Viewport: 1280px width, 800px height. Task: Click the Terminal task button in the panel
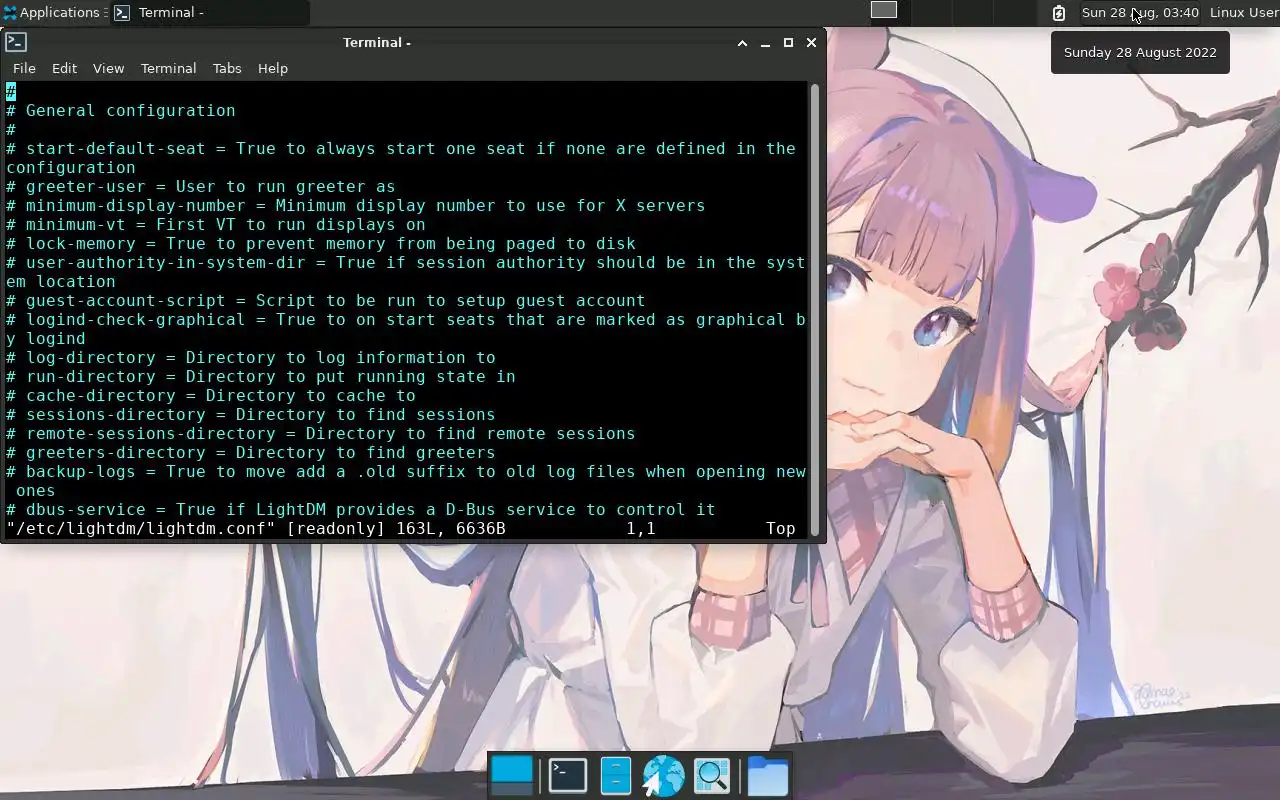(x=210, y=13)
